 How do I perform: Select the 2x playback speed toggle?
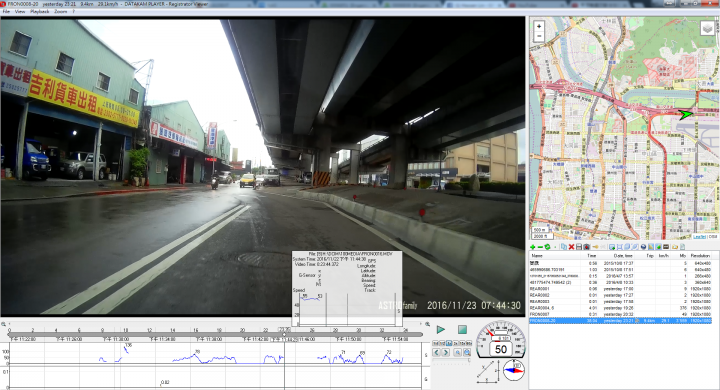click(456, 343)
